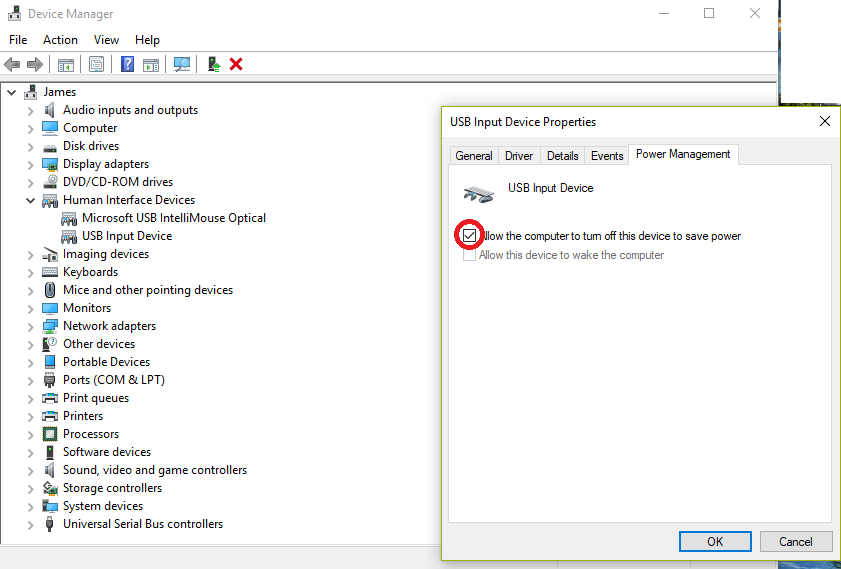Switch to the Driver tab
This screenshot has width=841, height=569.
(x=519, y=156)
